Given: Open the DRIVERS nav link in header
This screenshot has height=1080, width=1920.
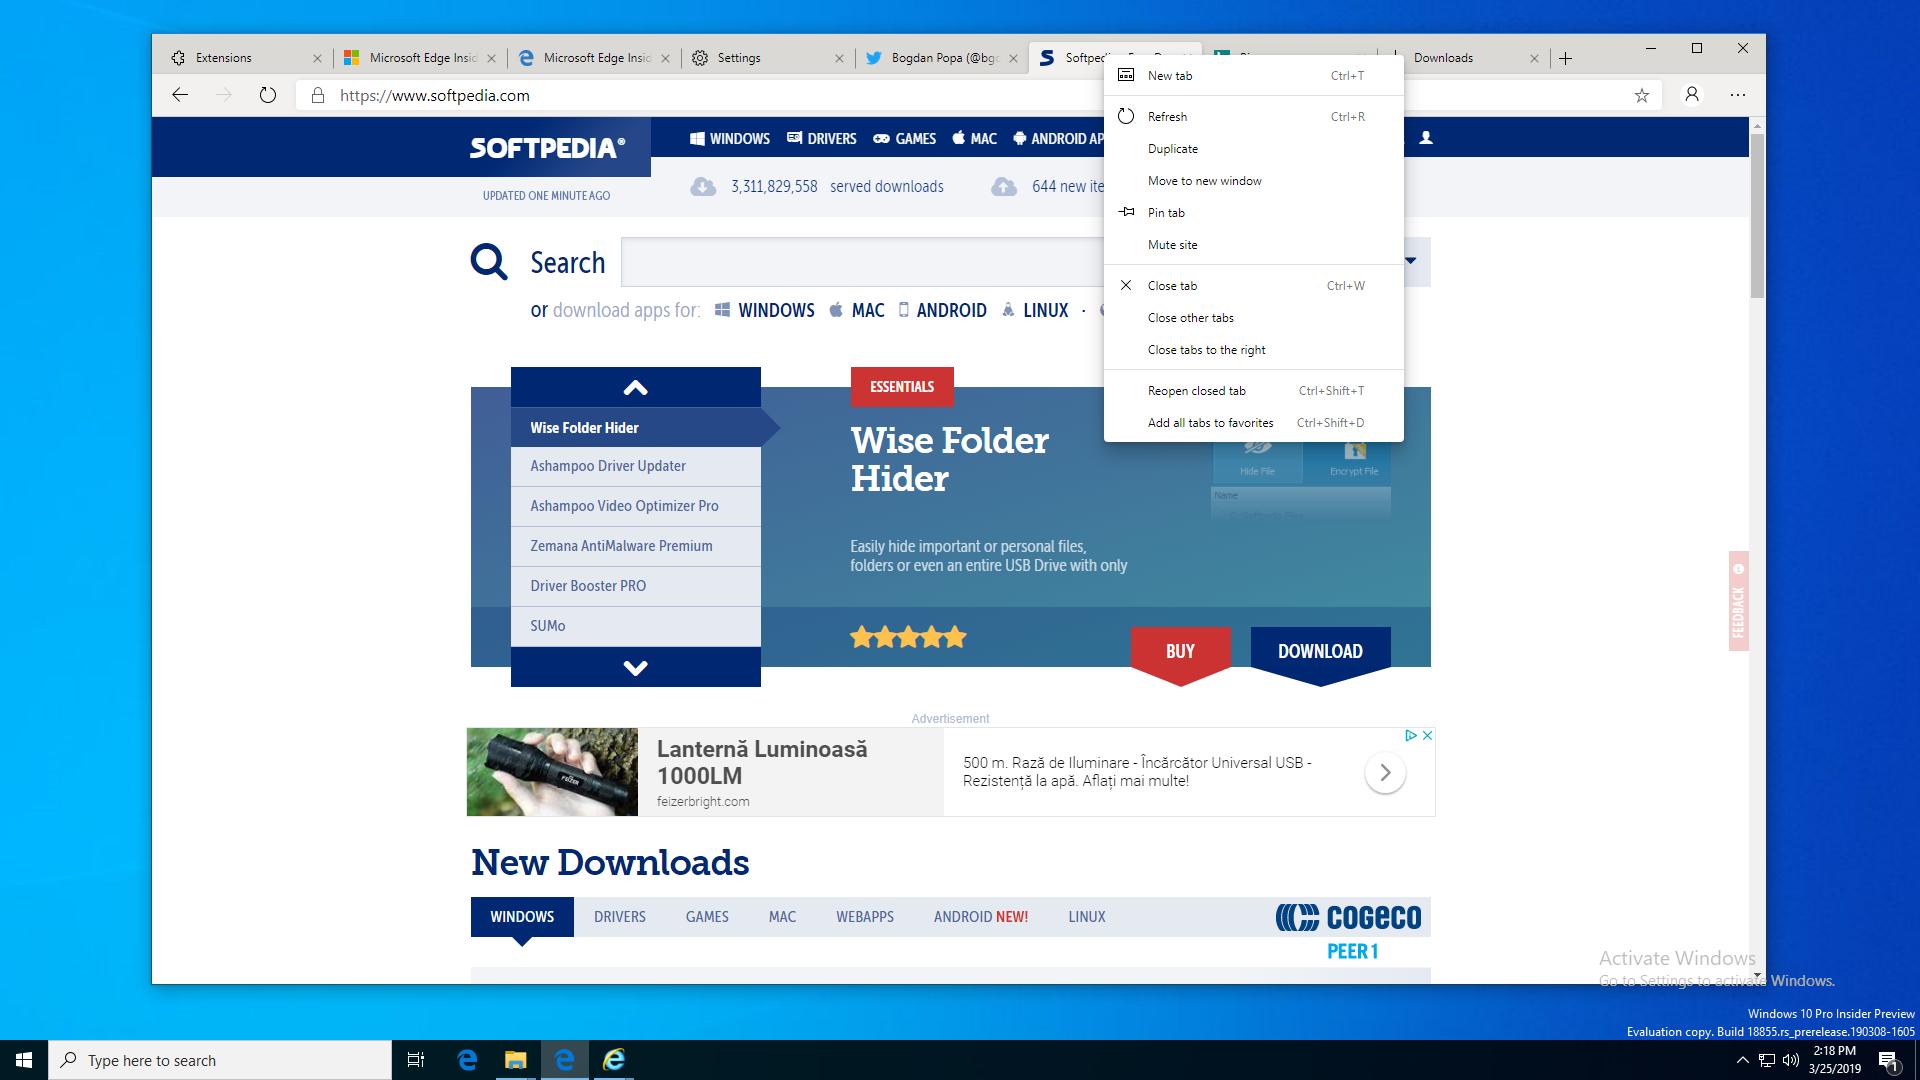Looking at the screenshot, I should pos(821,138).
